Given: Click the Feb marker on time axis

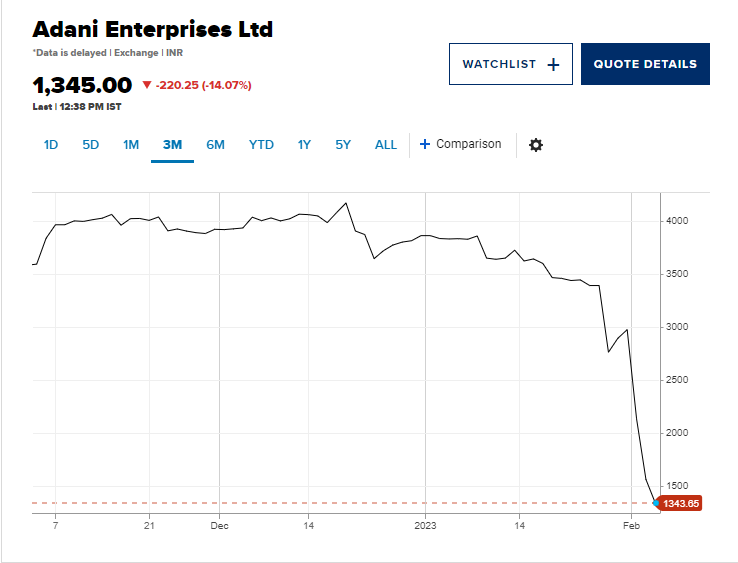Looking at the screenshot, I should click(x=631, y=524).
